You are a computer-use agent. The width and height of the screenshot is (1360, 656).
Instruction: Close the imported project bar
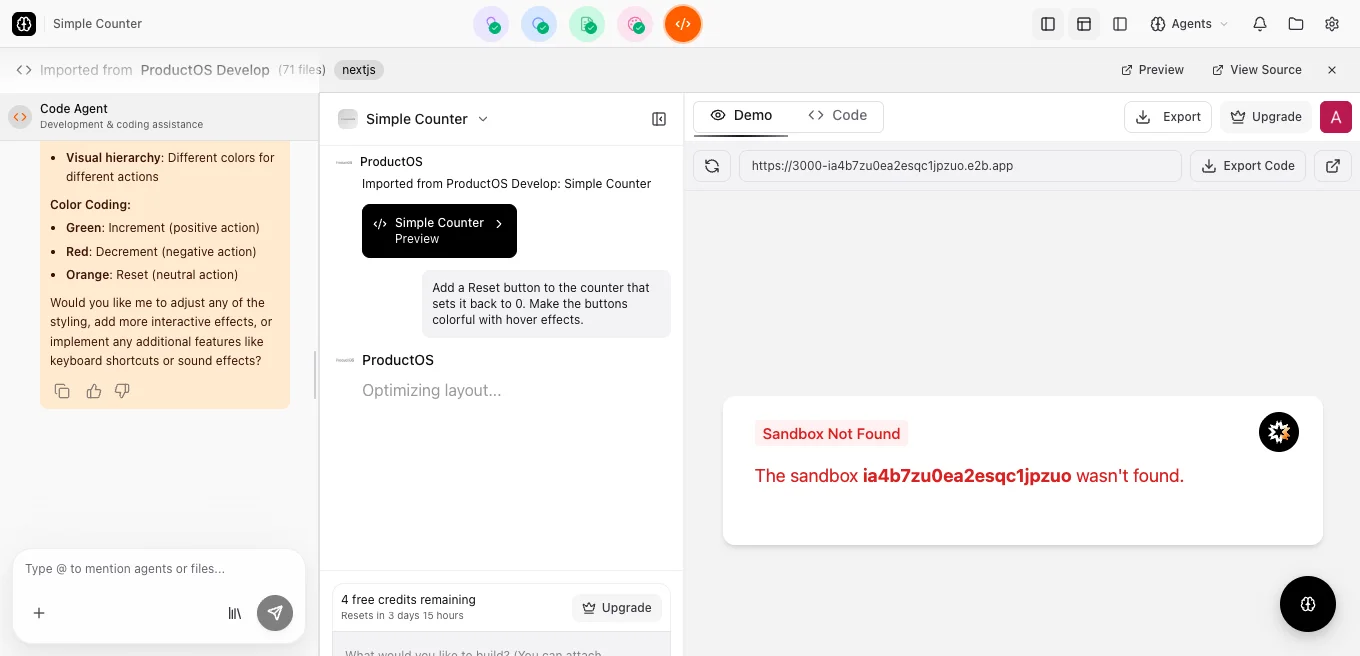[x=1332, y=70]
